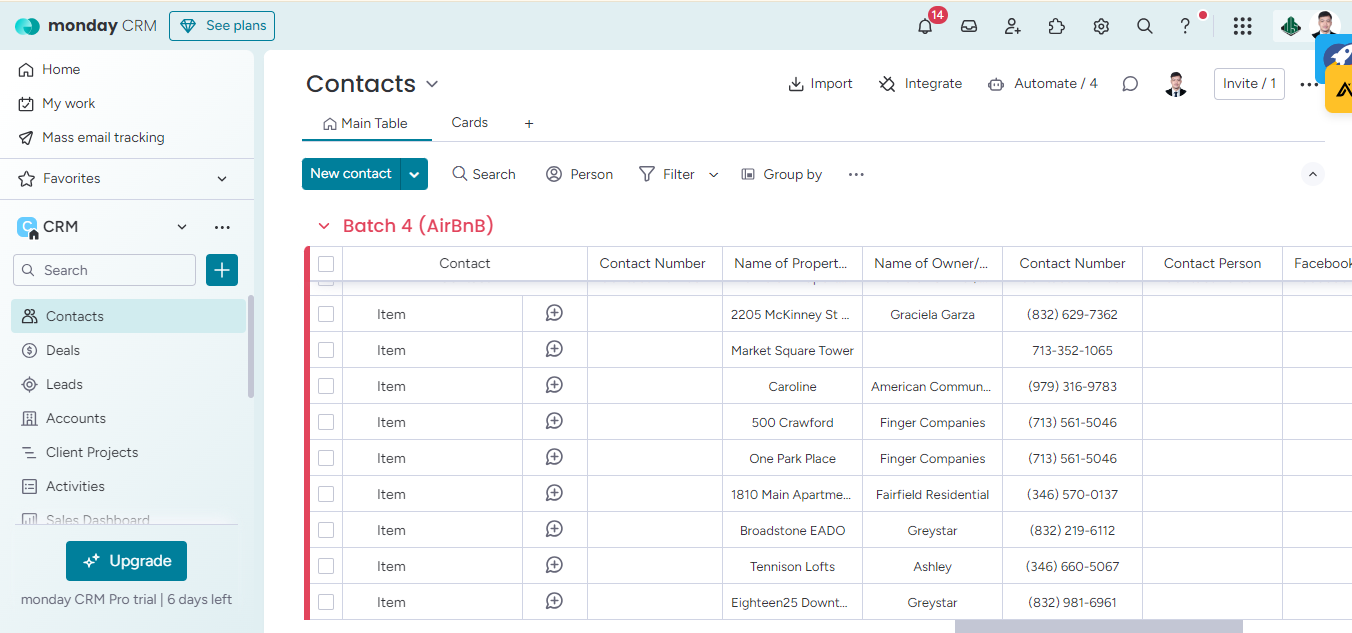Add update for Caroline row
Viewport: 1352px width, 633px height.
(554, 385)
